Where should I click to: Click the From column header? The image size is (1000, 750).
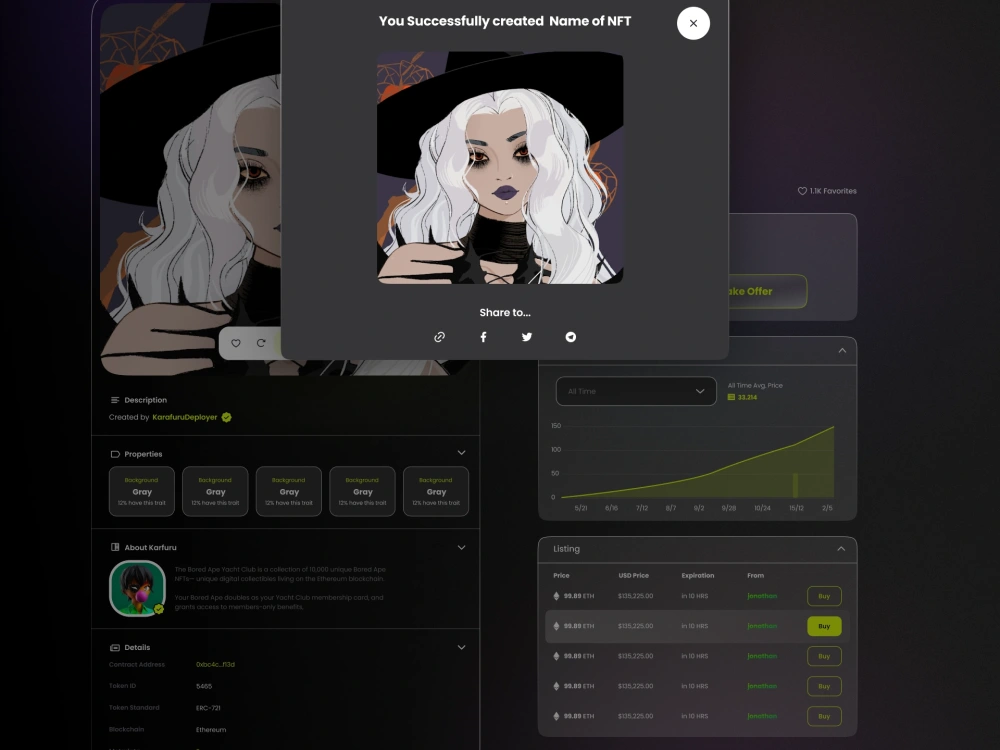tap(756, 575)
